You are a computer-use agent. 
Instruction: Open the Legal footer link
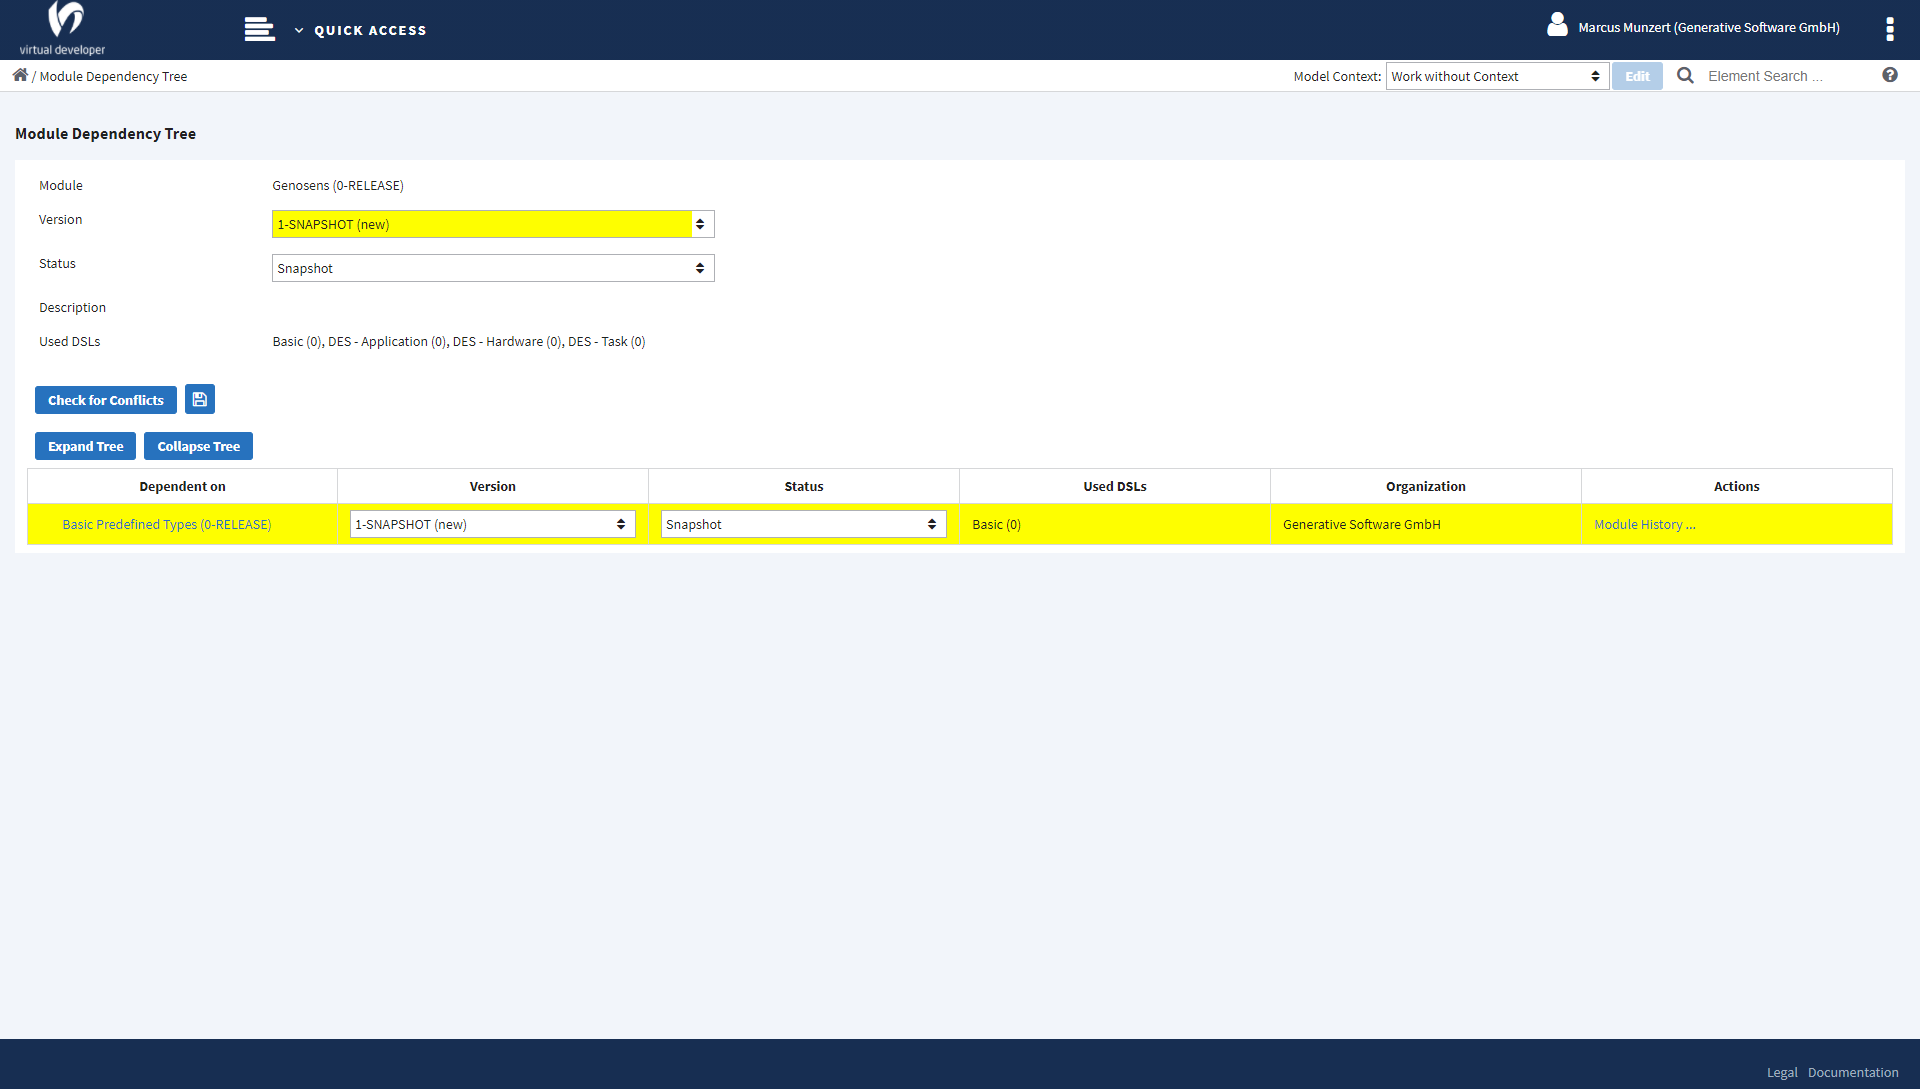click(x=1782, y=1073)
